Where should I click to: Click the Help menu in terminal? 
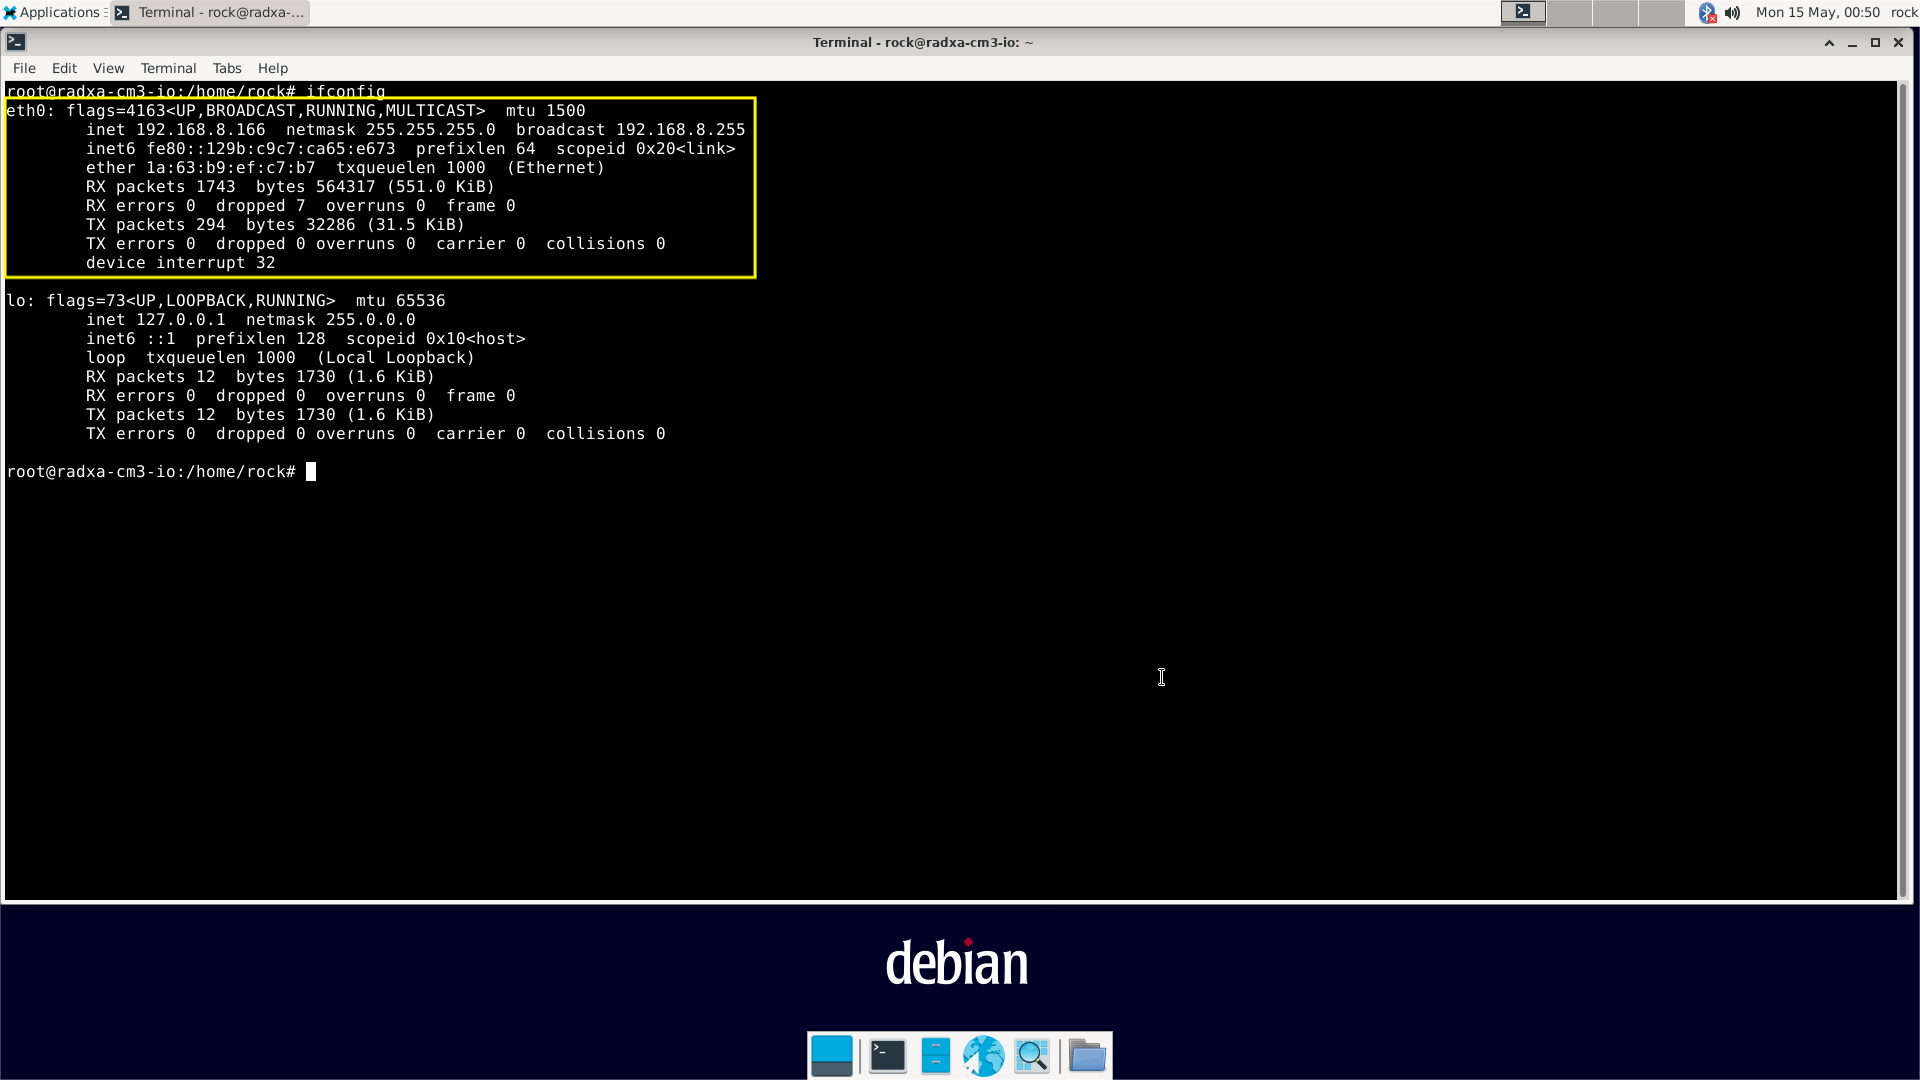point(273,67)
